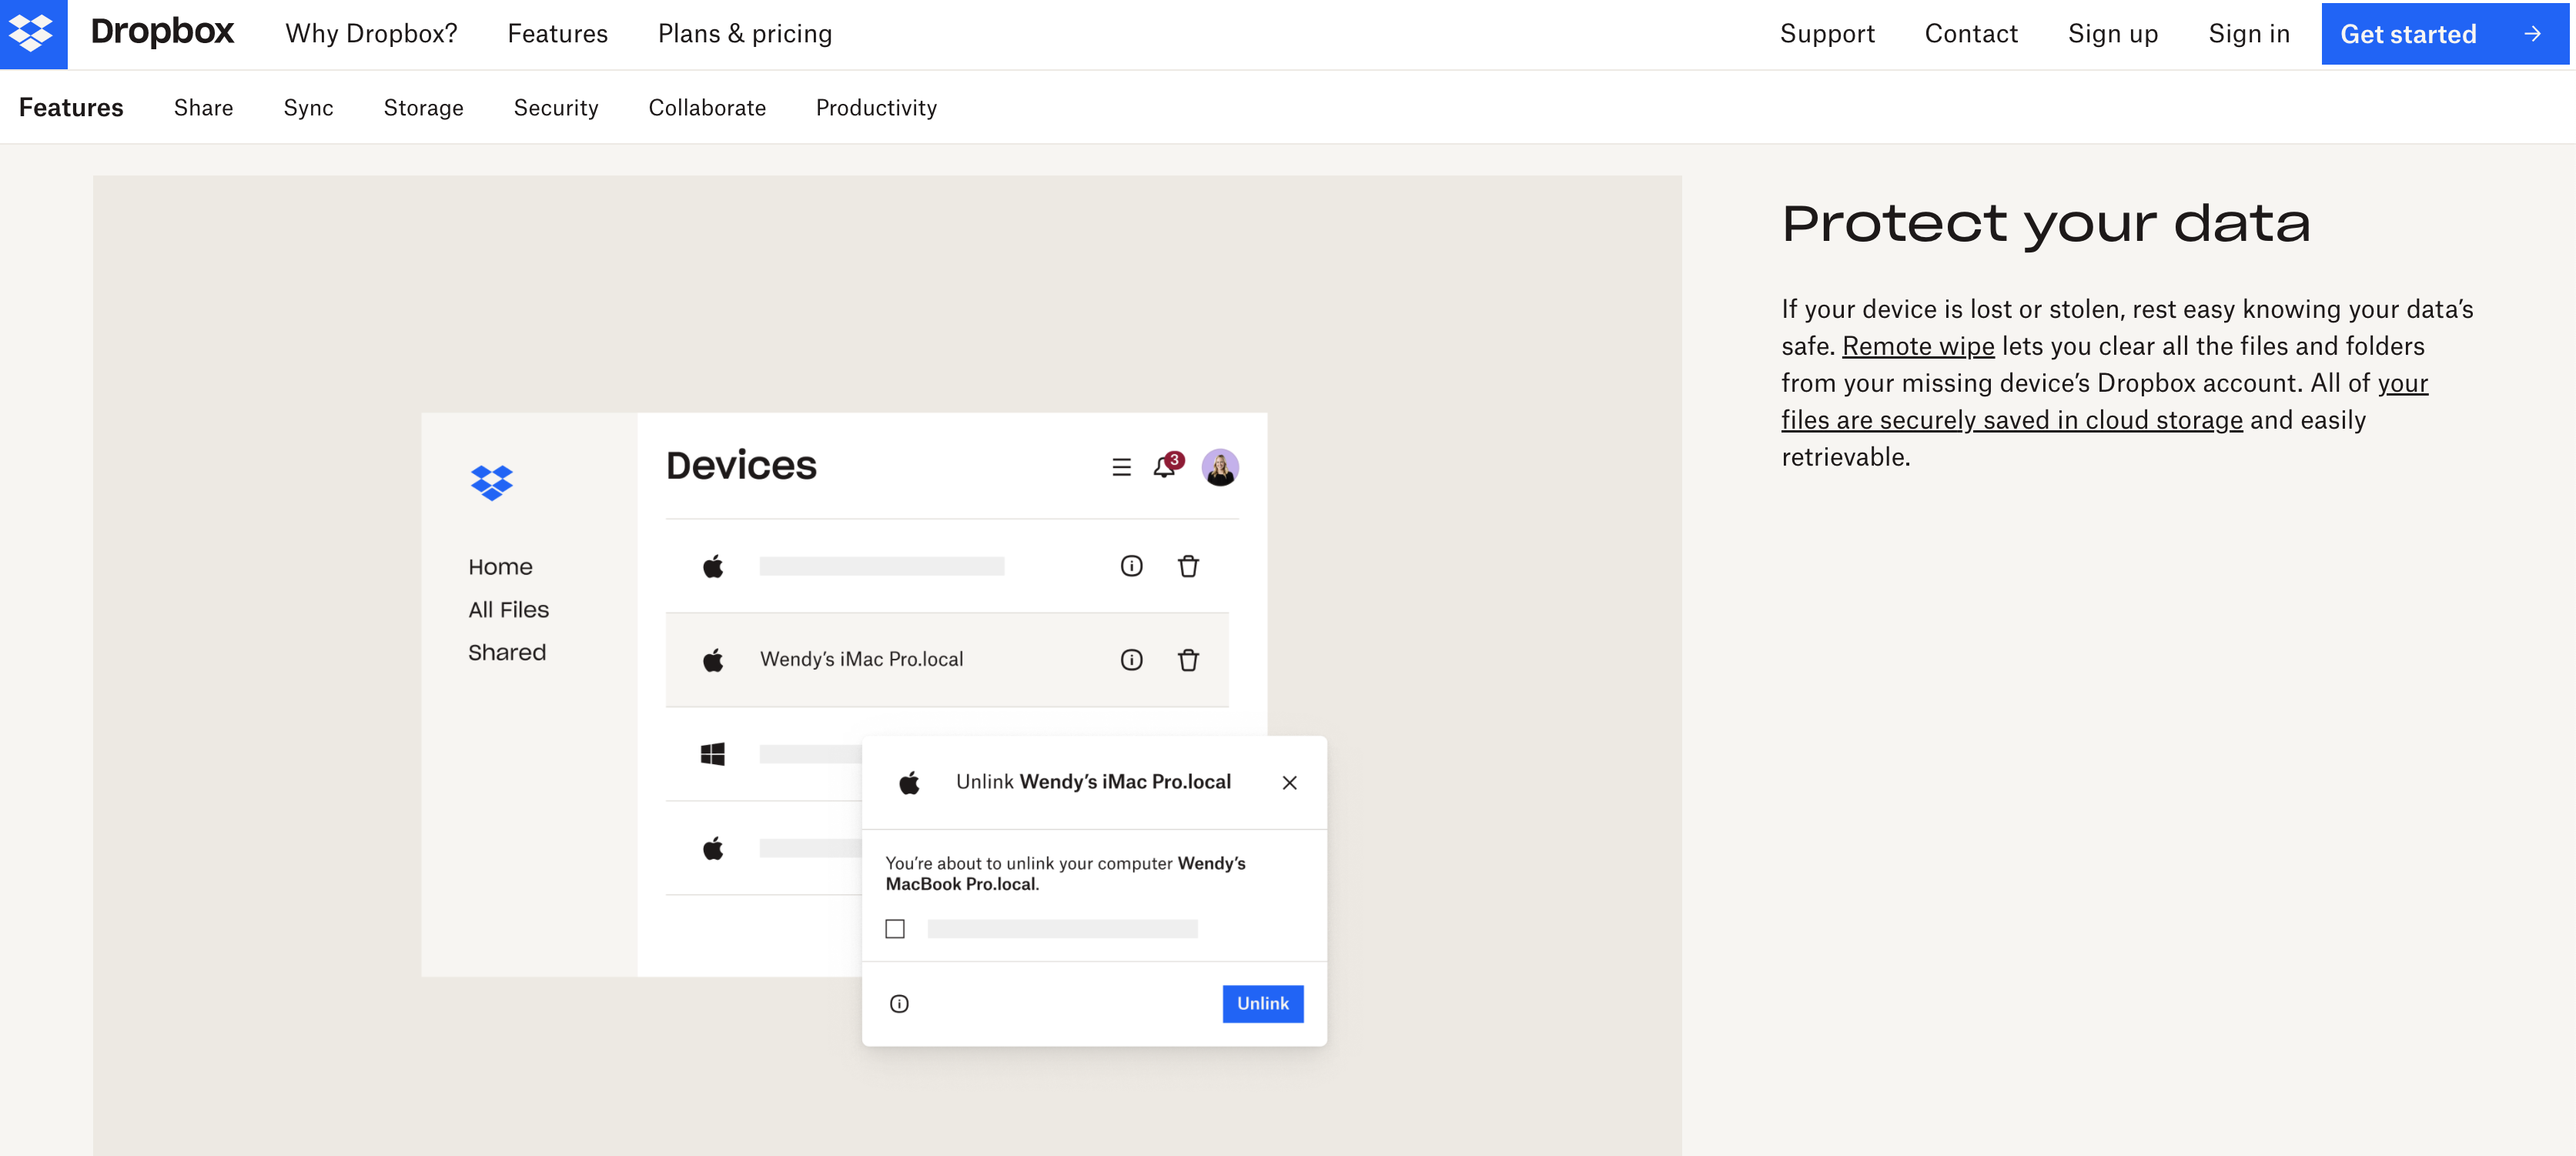
Task: Click the notifications bell with badge
Action: (x=1165, y=466)
